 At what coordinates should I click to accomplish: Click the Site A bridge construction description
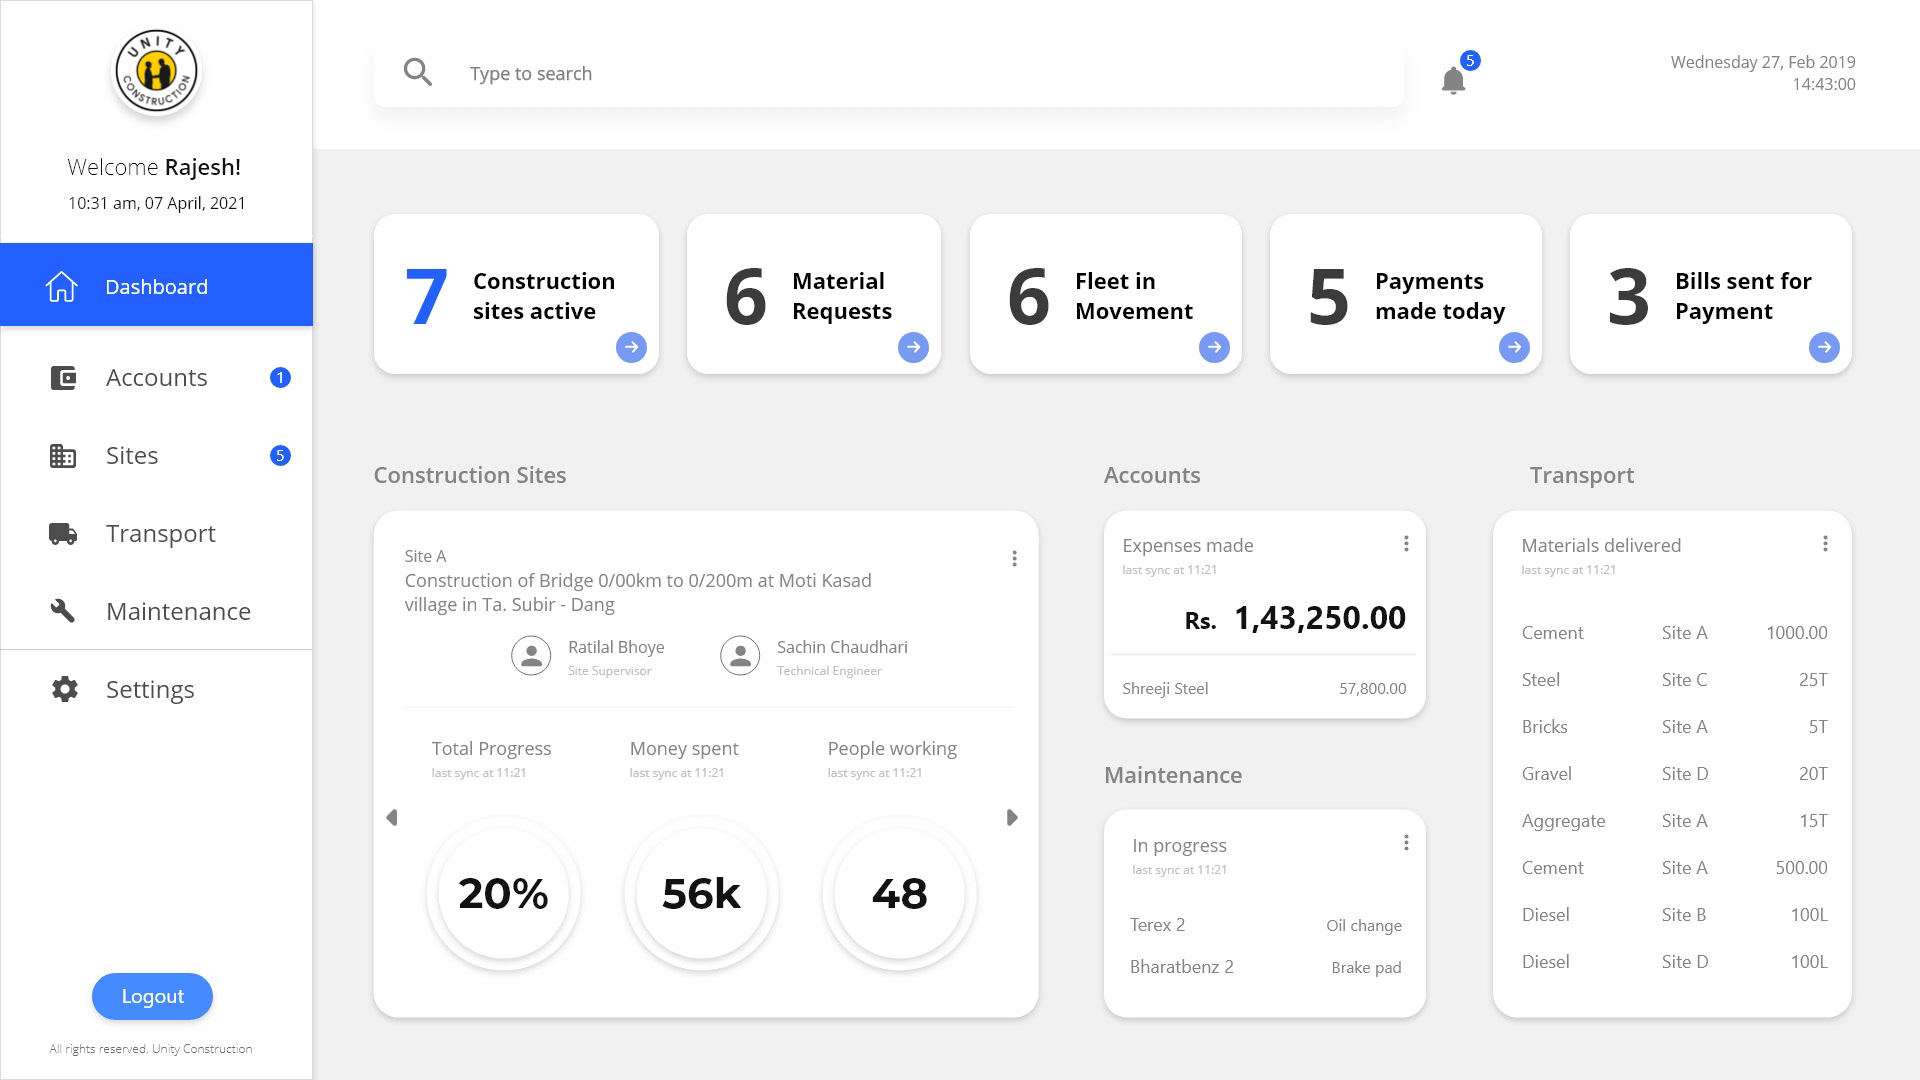tap(638, 592)
